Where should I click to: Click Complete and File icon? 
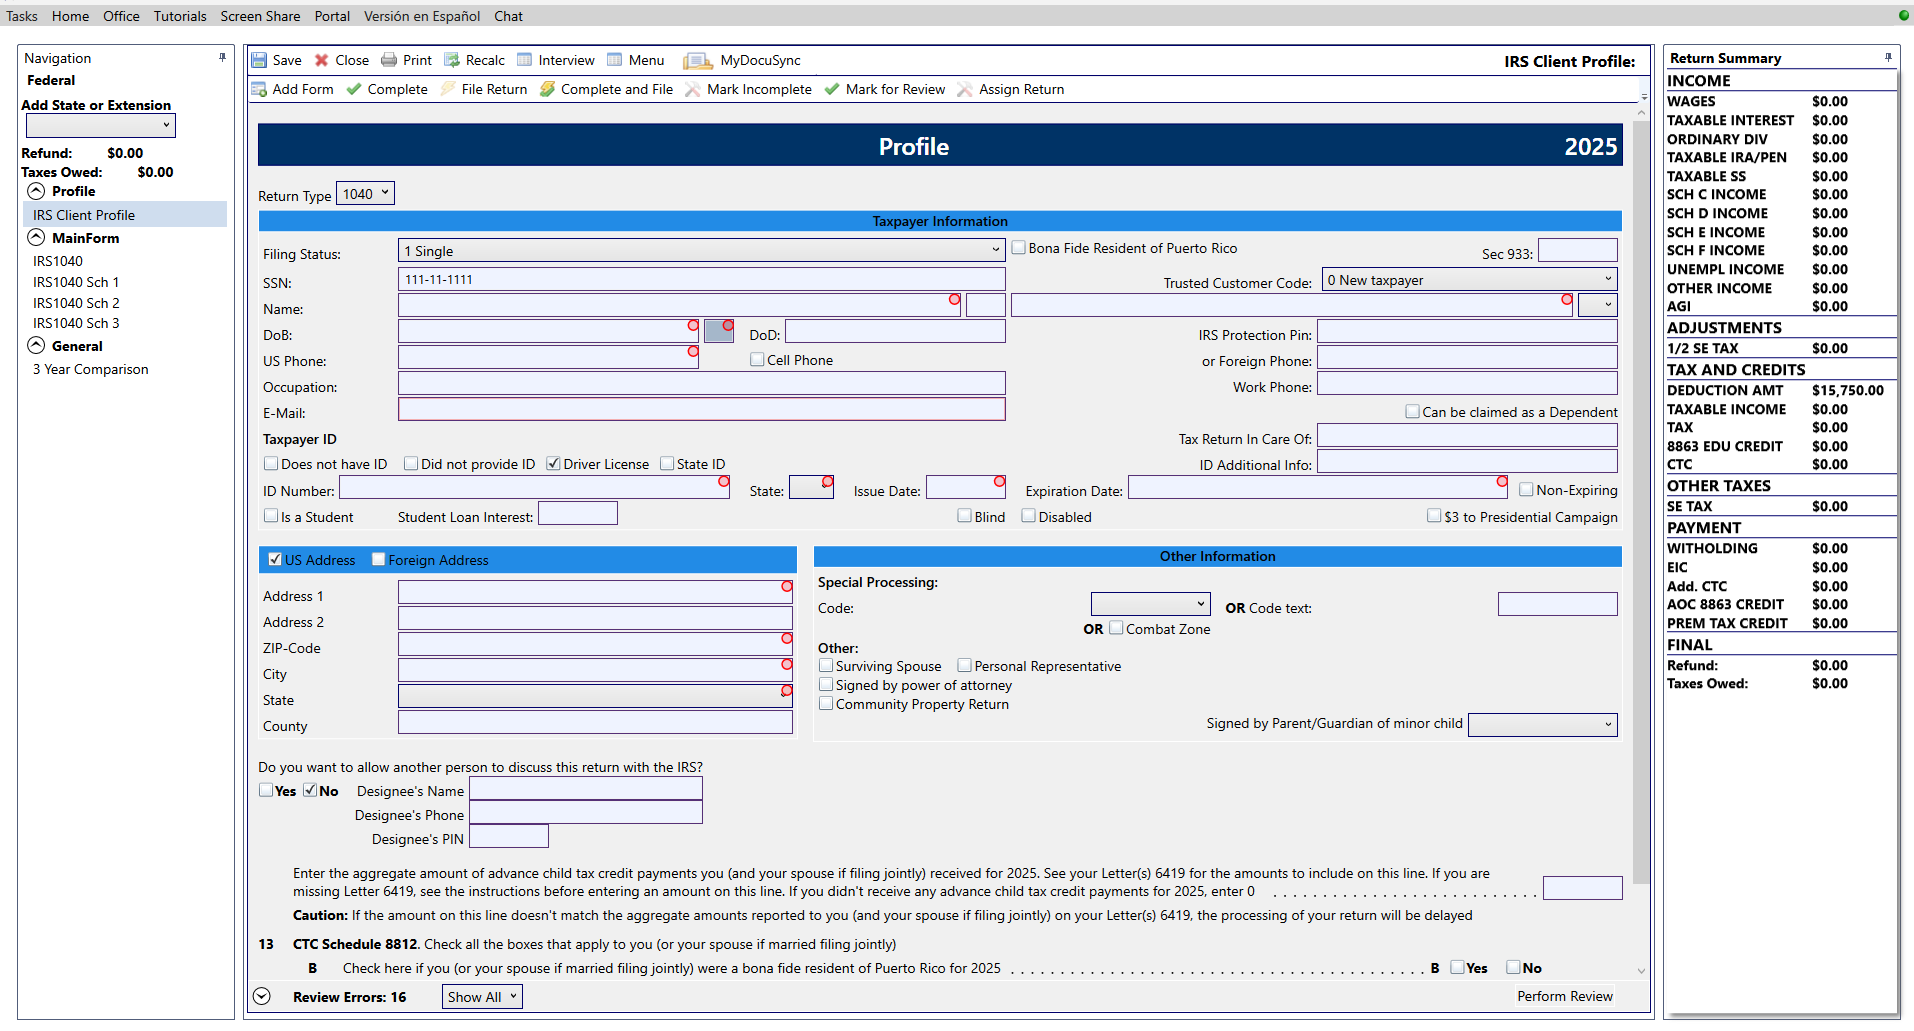547,89
